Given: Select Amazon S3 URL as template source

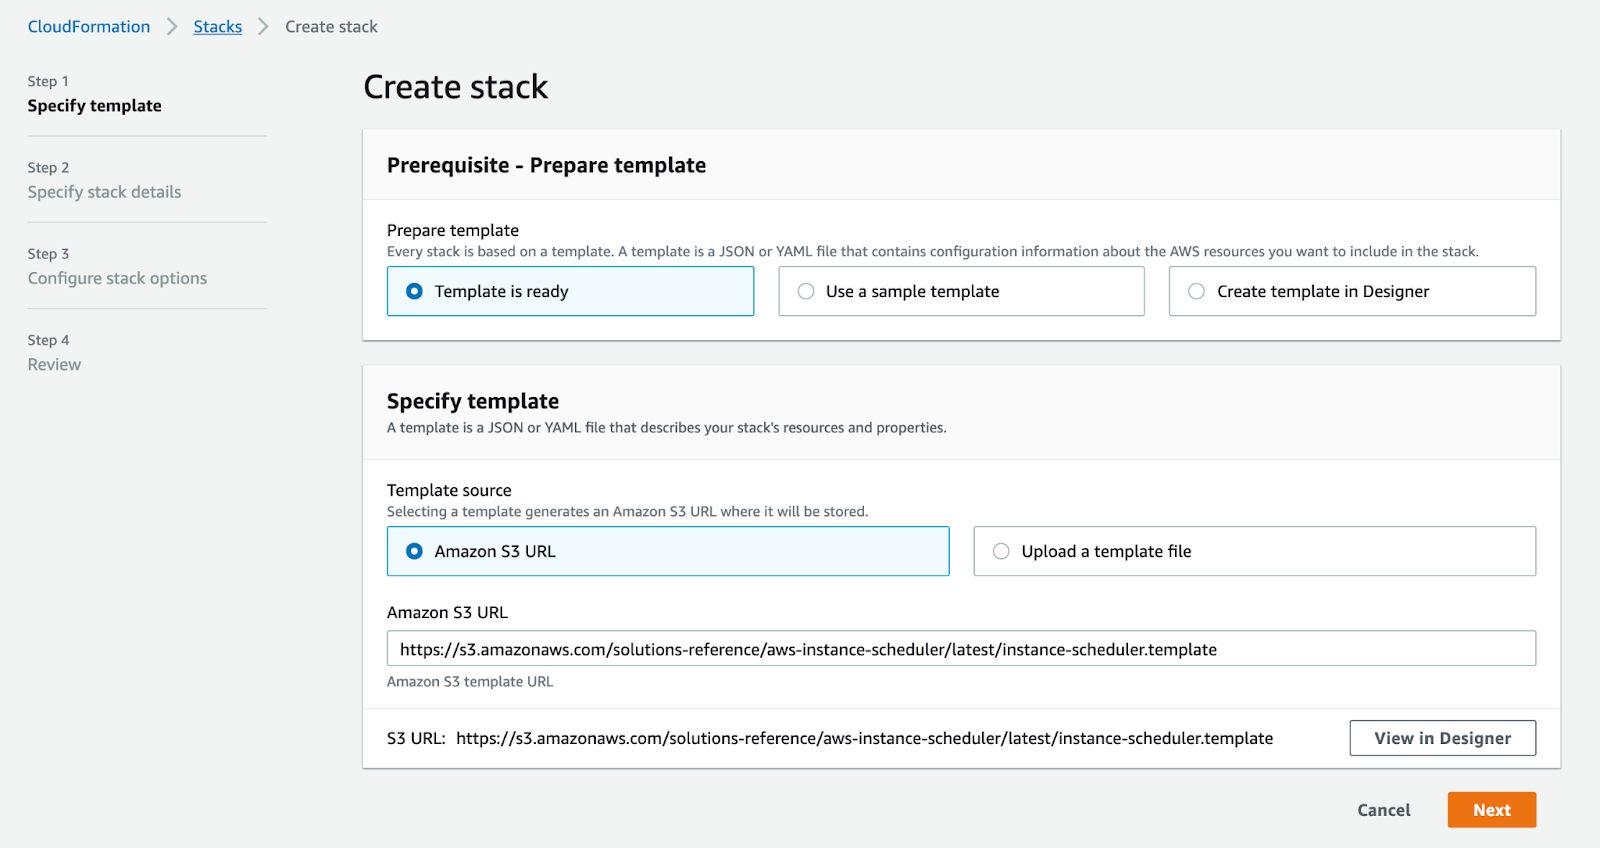Looking at the screenshot, I should pos(668,551).
